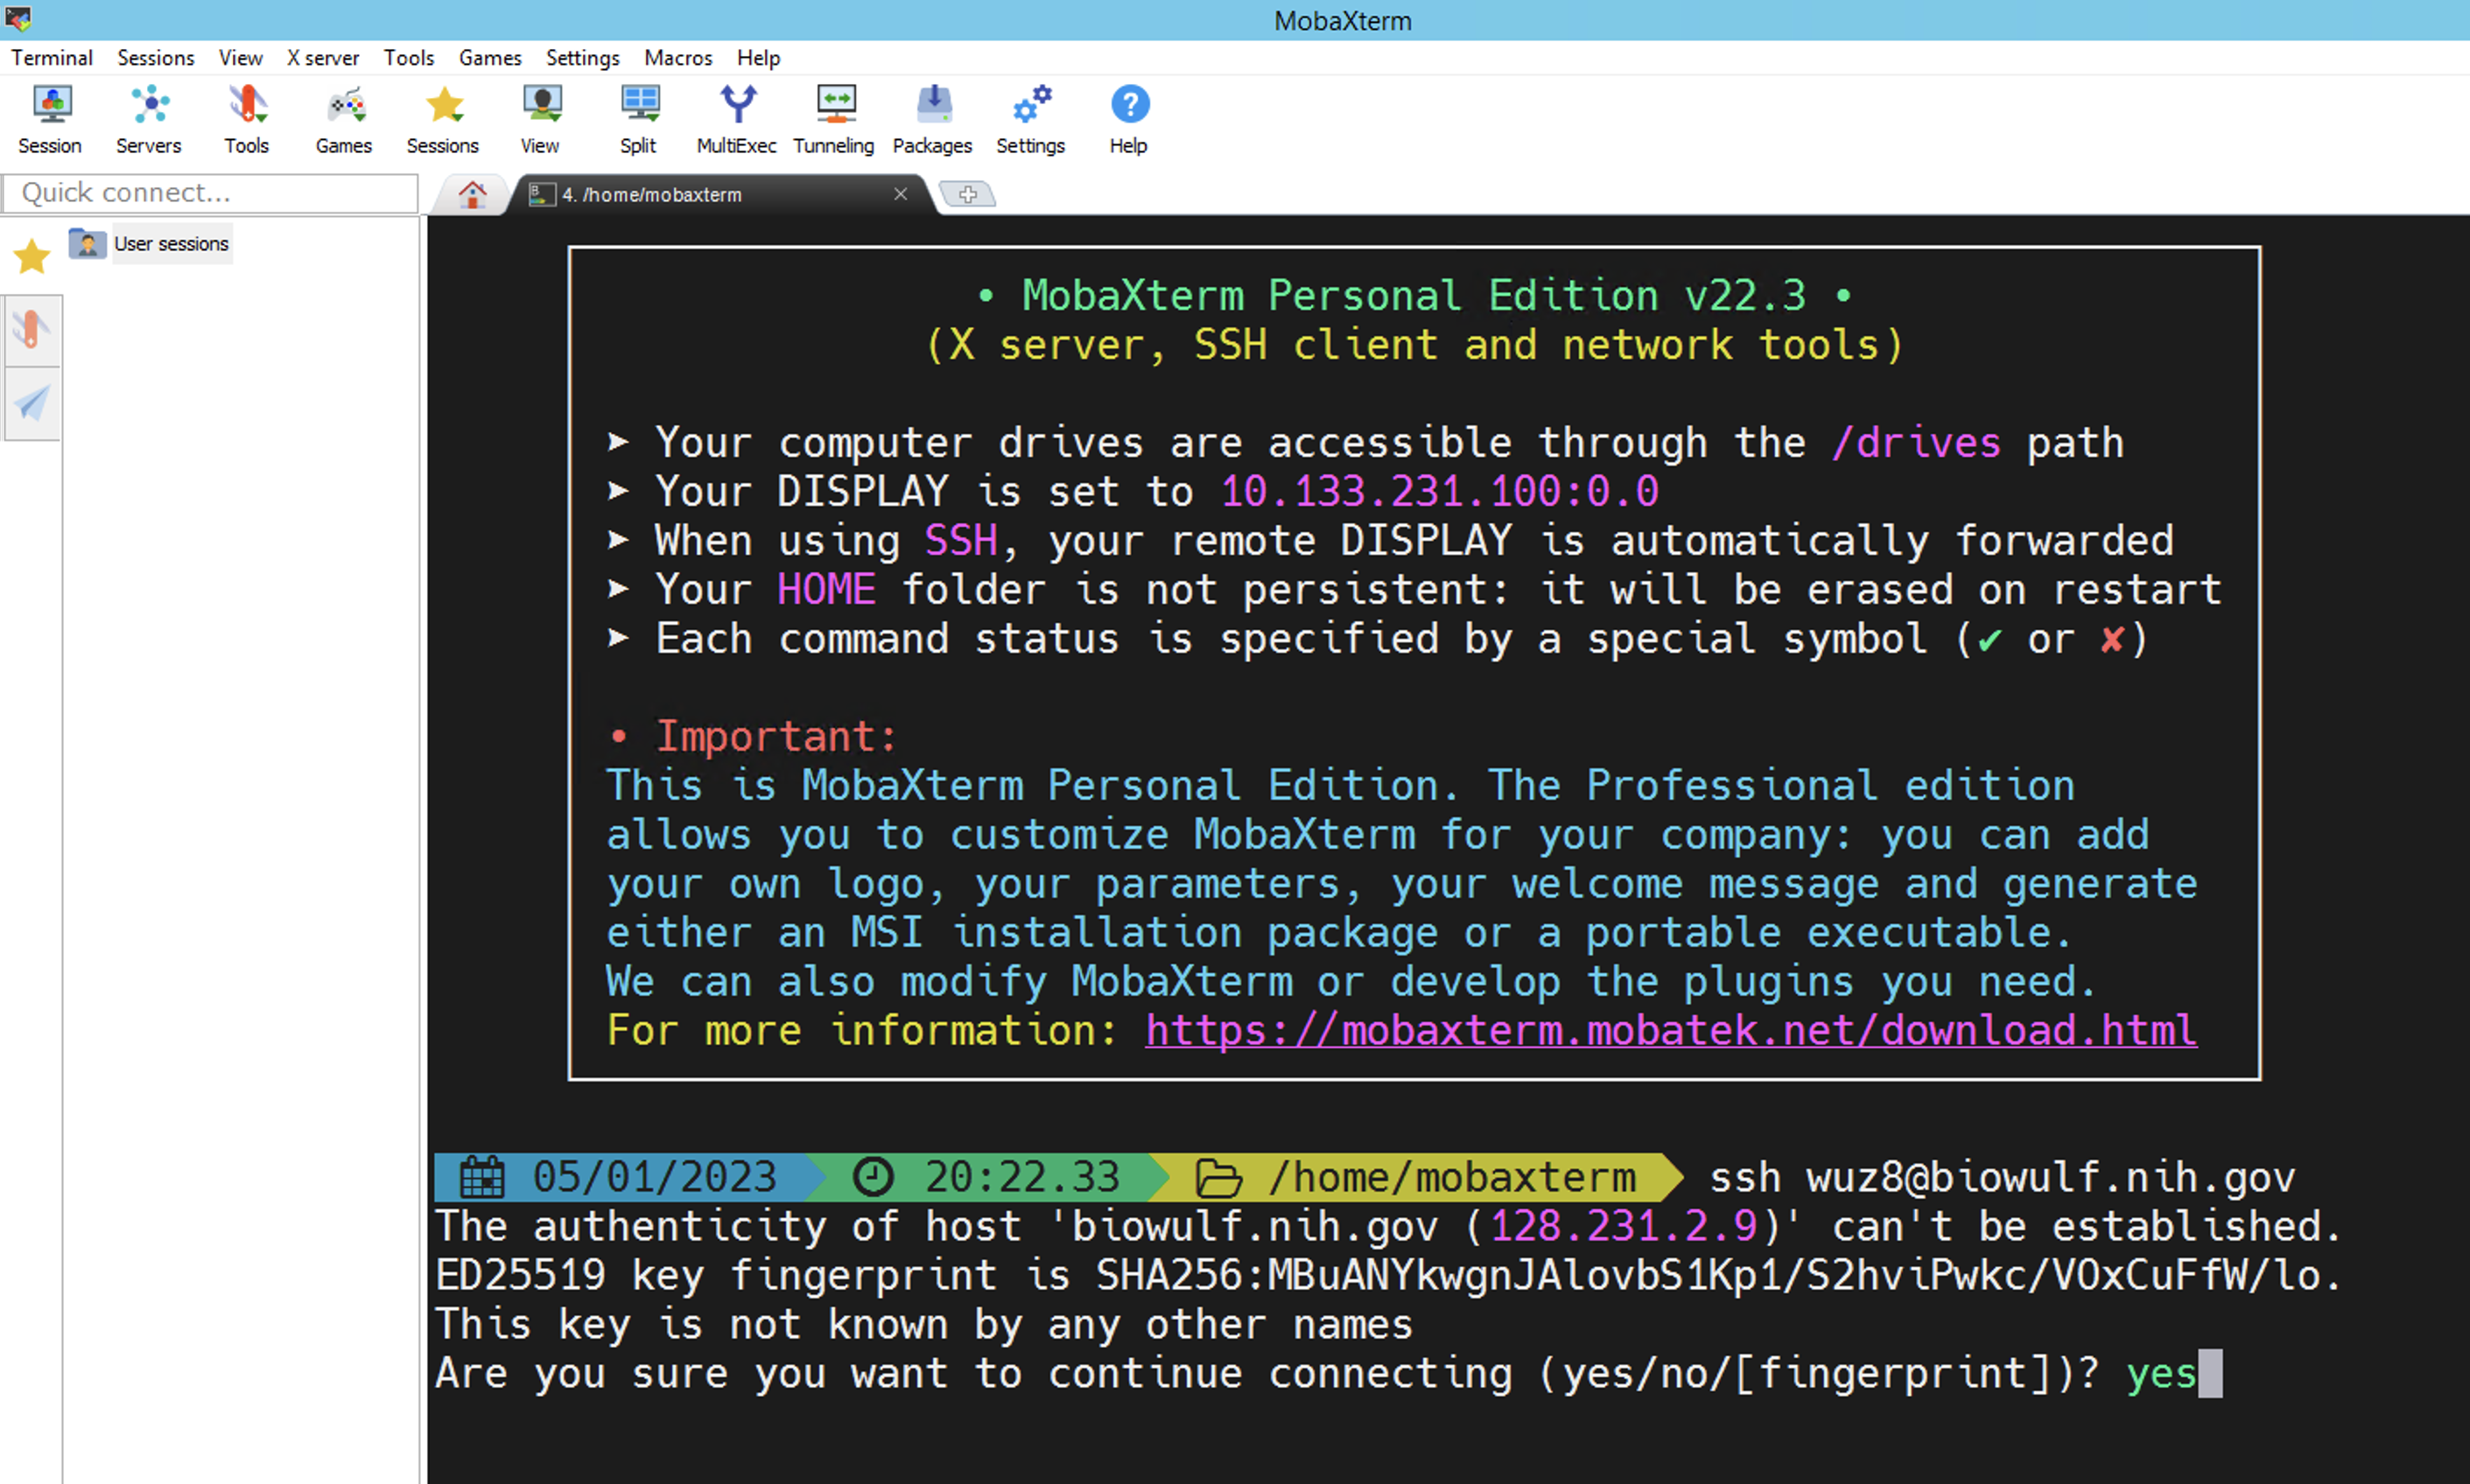Open the X server menu
2470x1484 pixels.
(x=323, y=58)
